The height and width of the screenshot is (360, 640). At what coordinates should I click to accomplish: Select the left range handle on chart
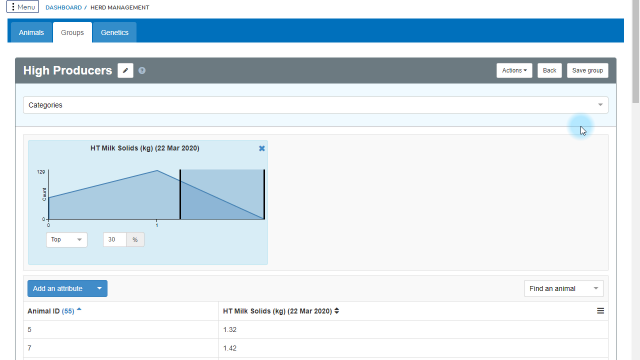click(180, 194)
